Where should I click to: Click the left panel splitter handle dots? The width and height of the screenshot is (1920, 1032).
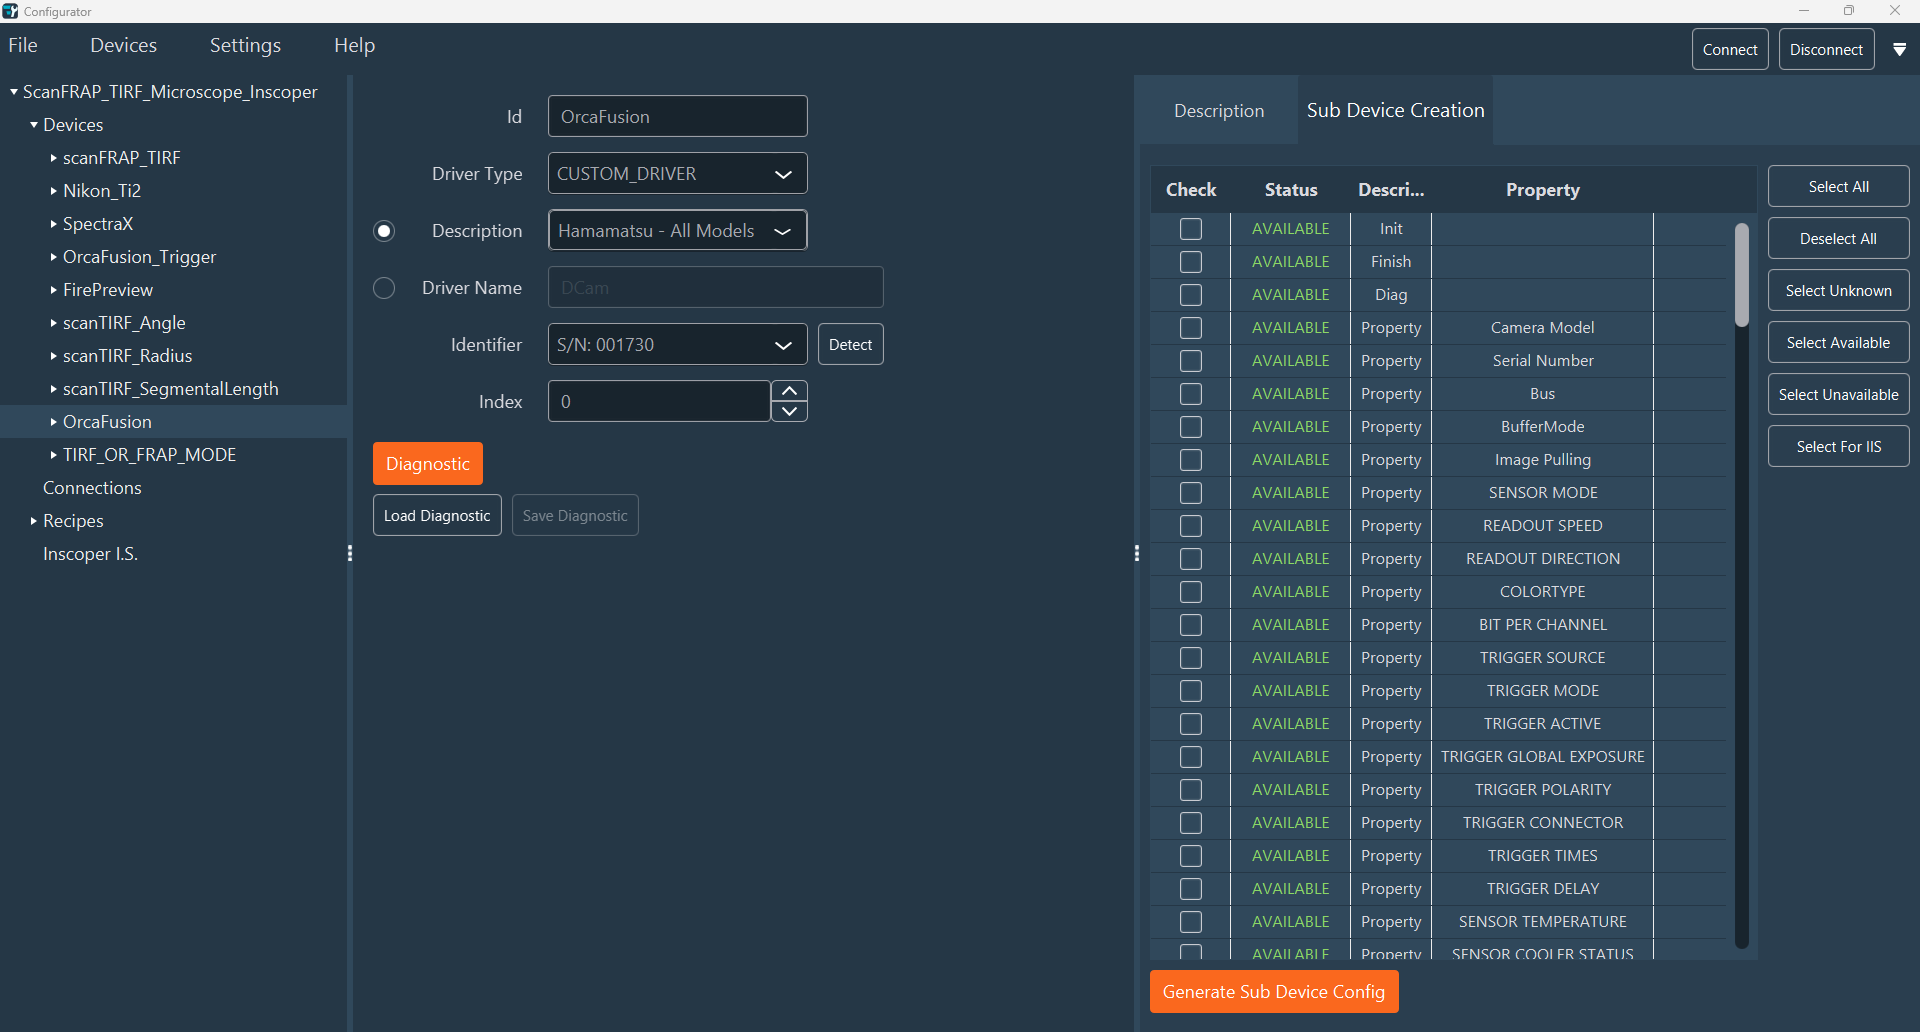[349, 553]
